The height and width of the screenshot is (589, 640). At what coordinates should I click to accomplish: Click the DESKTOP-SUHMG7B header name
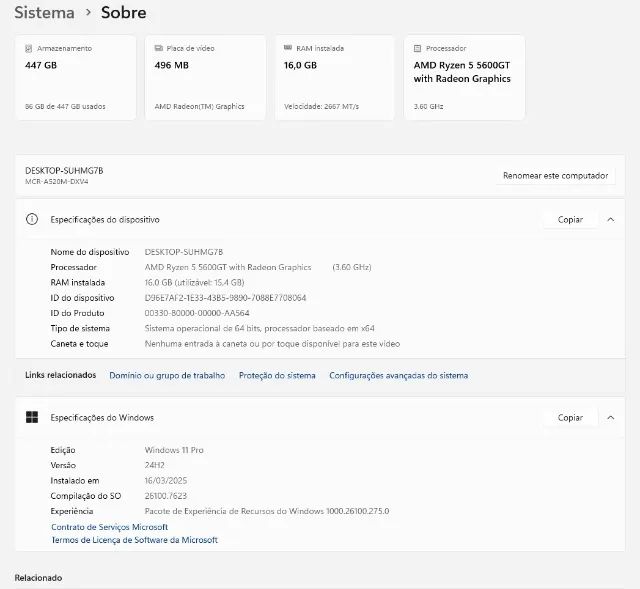pos(64,171)
